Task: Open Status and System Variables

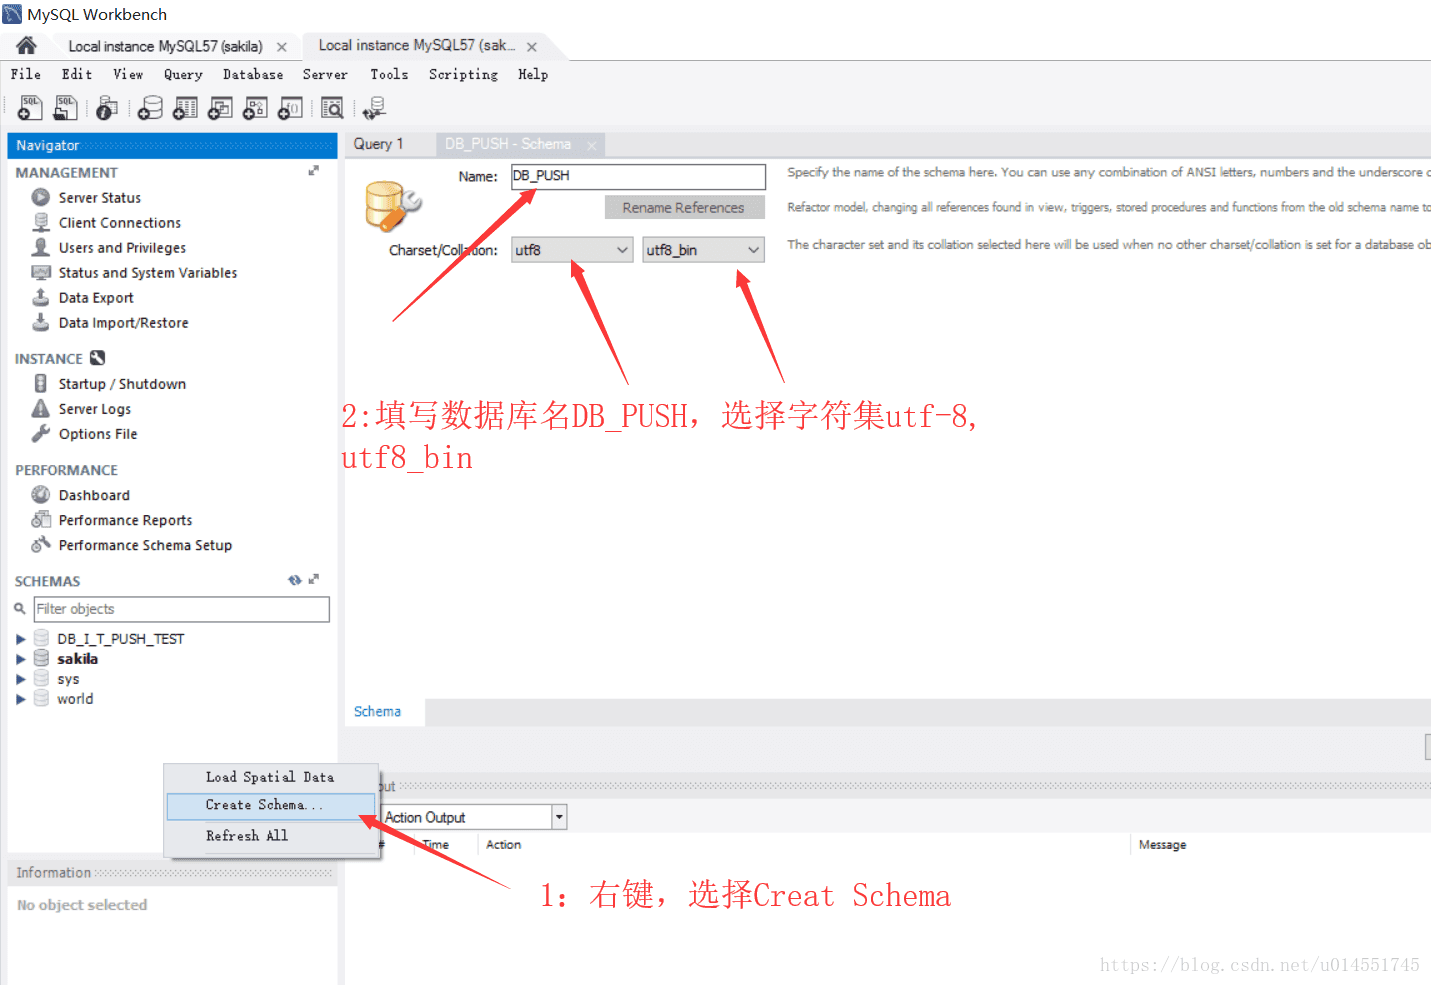Action: point(148,272)
